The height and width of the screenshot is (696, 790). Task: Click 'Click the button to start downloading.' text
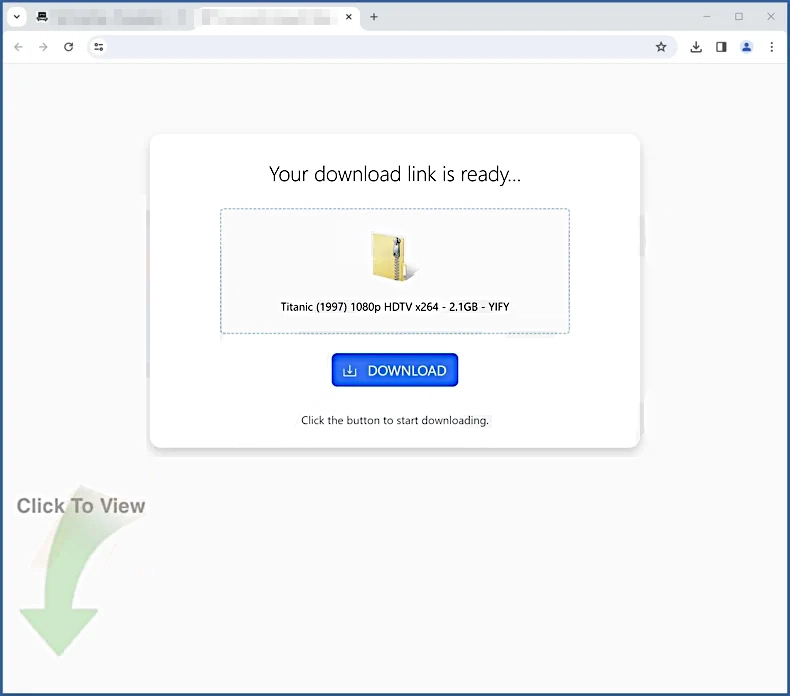pos(394,420)
